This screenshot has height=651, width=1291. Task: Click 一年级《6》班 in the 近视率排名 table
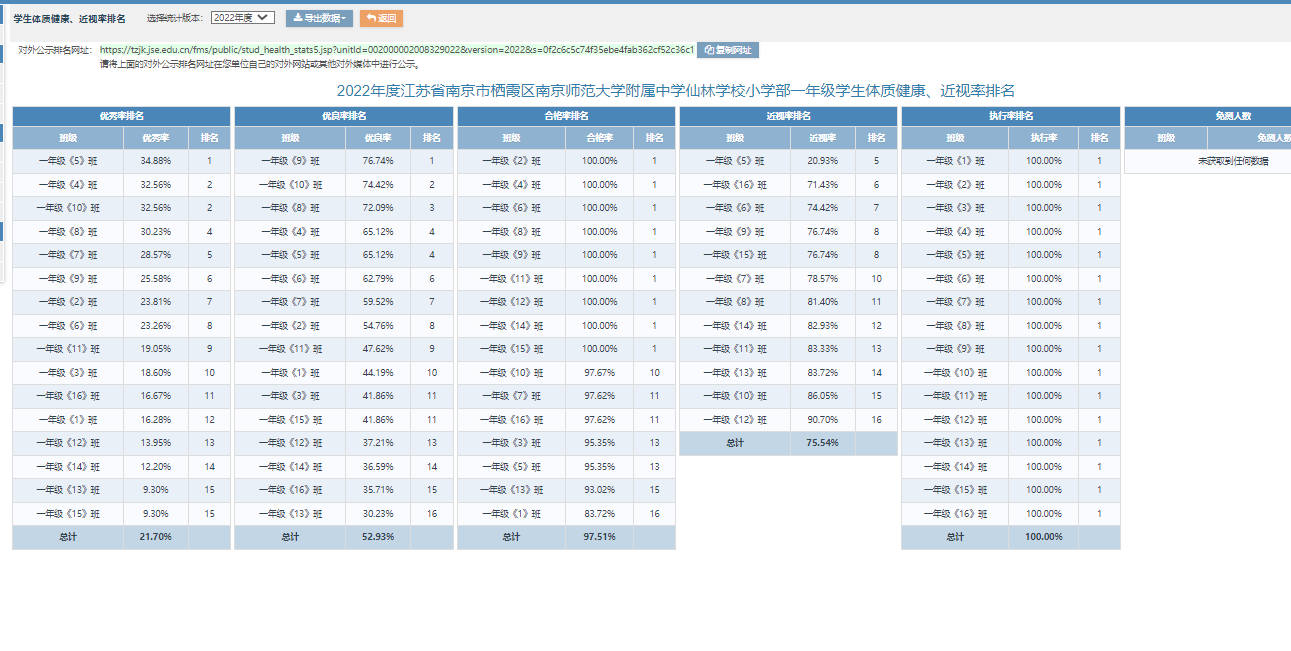tap(735, 208)
